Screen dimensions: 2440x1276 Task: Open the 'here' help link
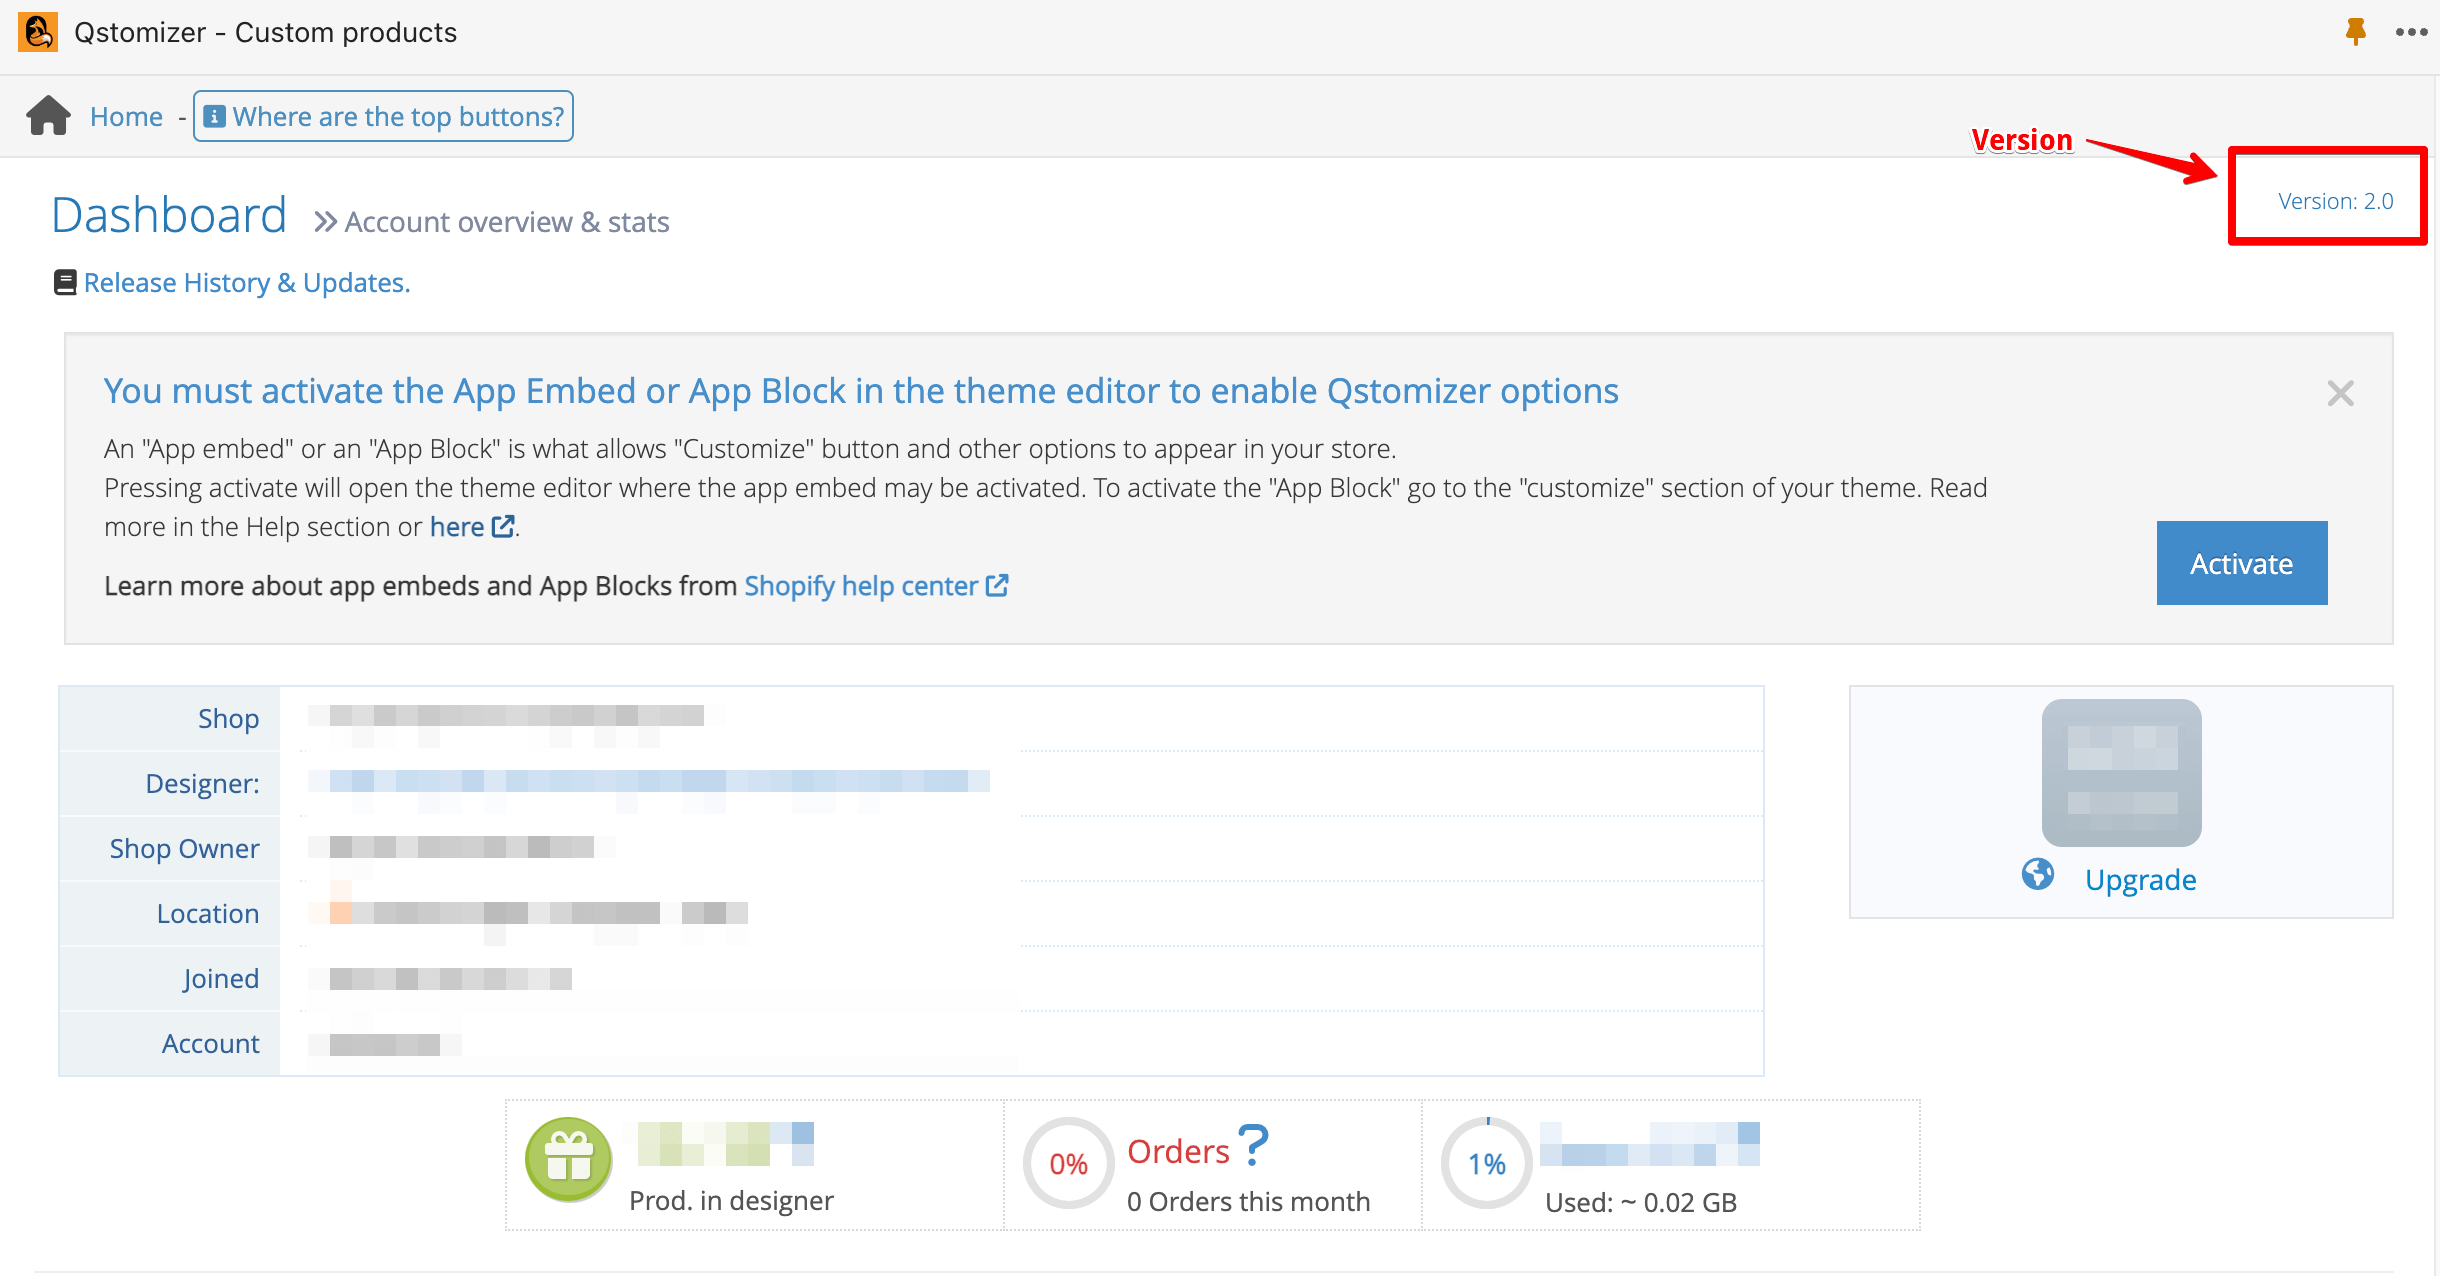(457, 527)
